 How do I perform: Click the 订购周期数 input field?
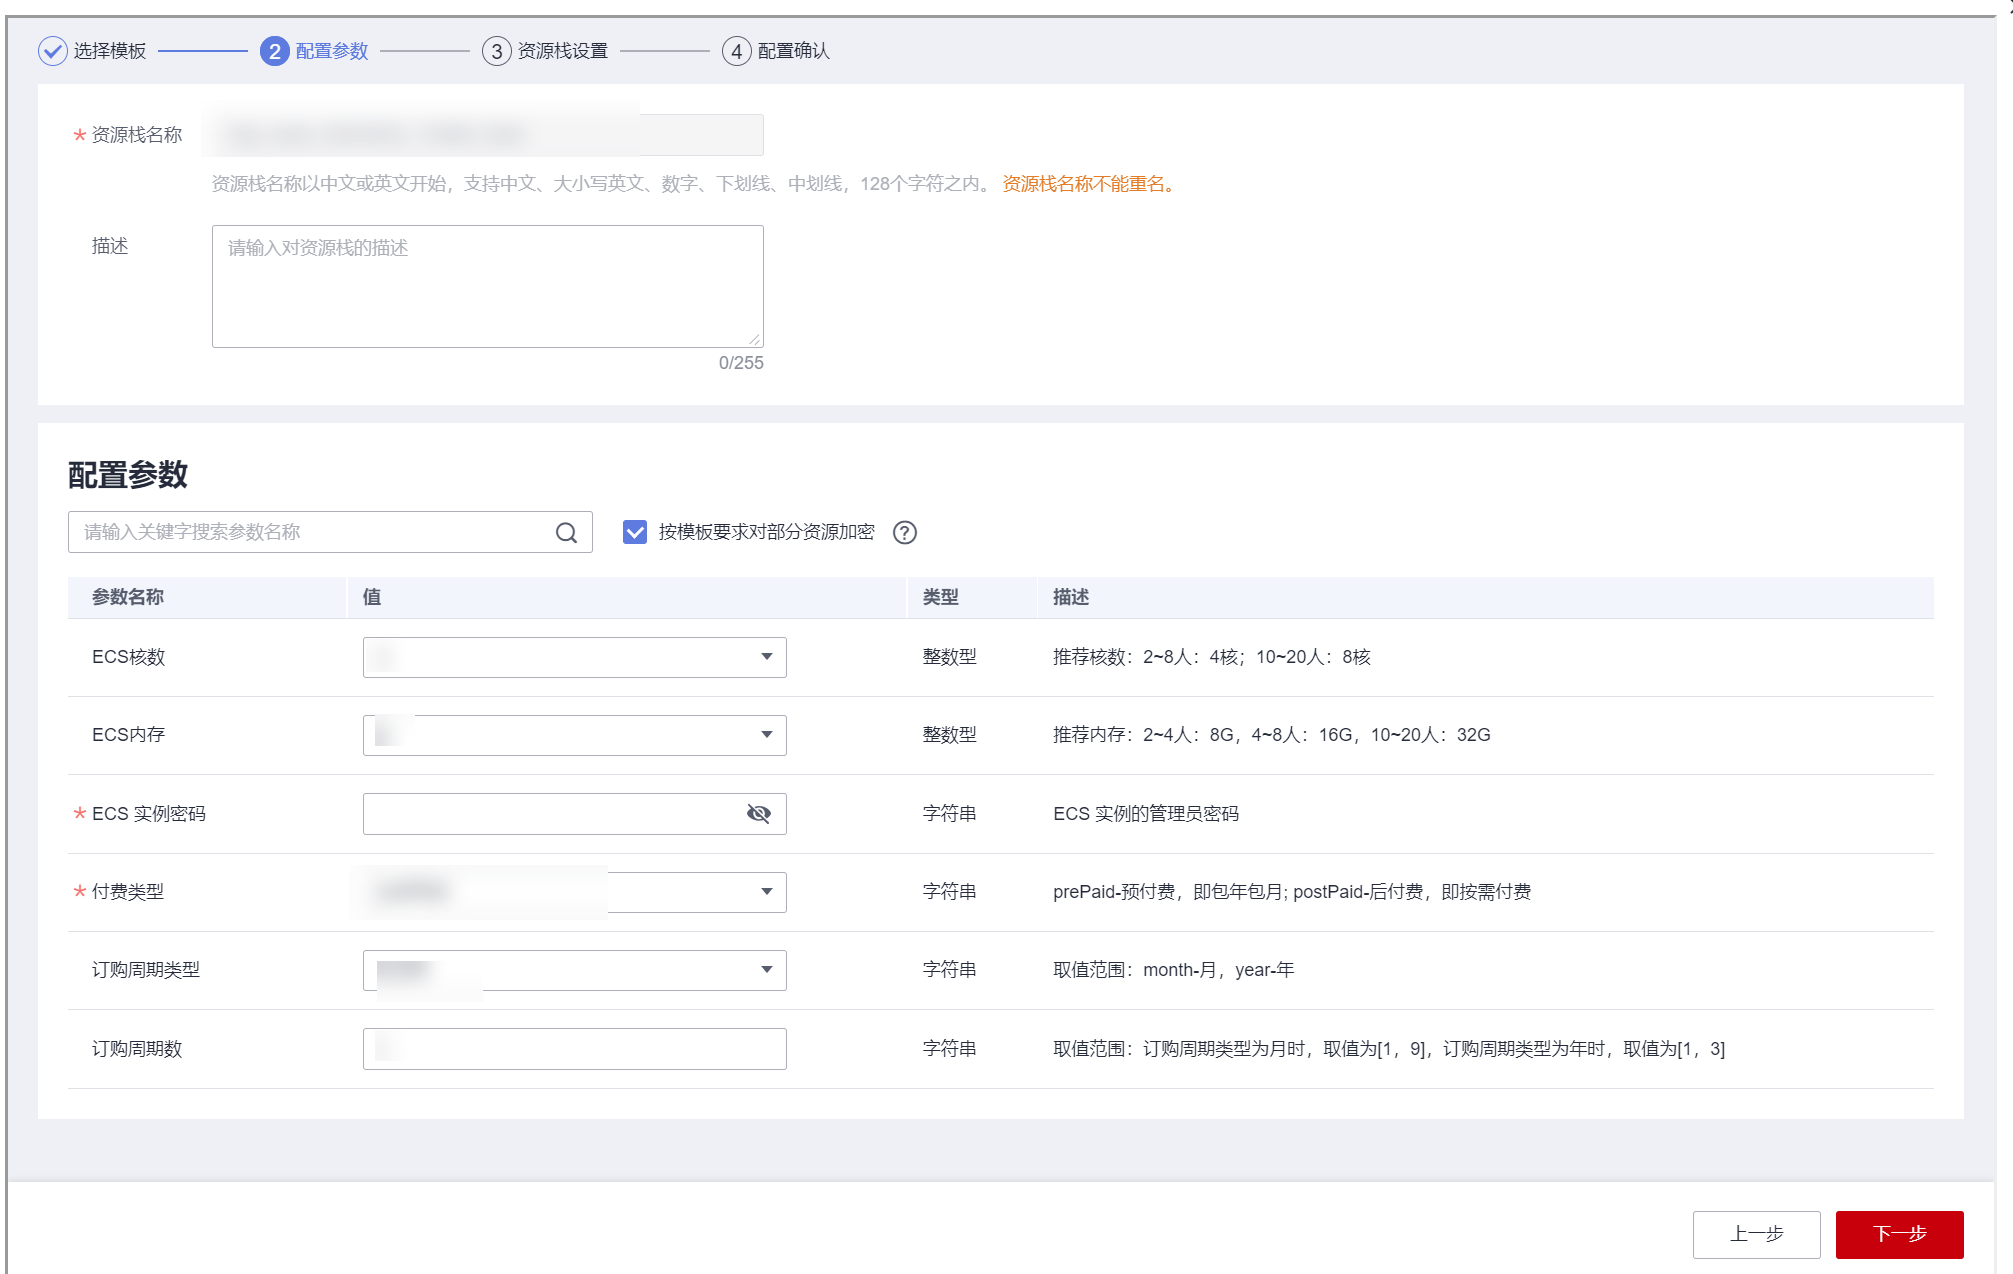(574, 1049)
